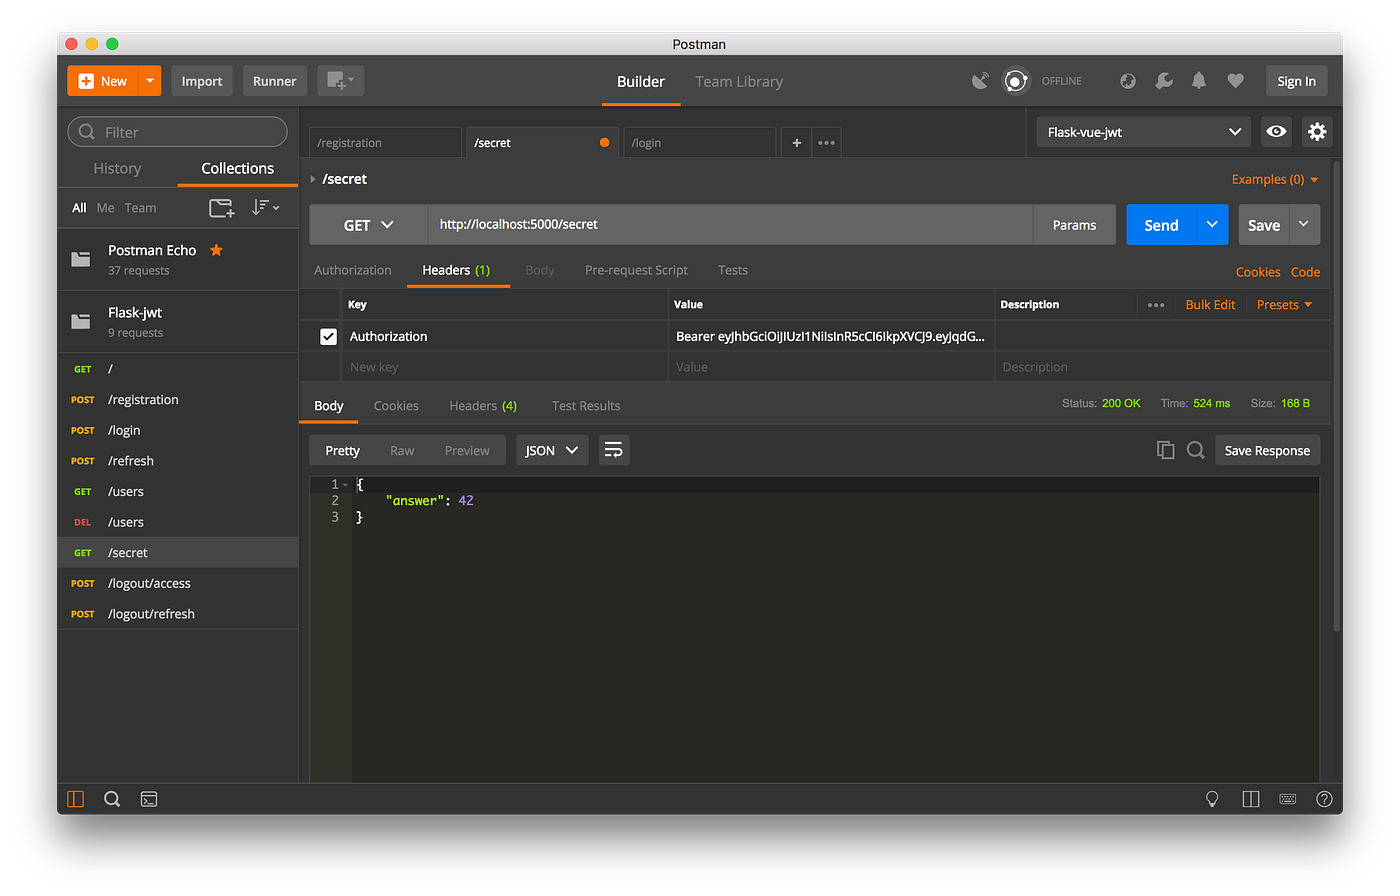Toggle two-pane layout icon

click(x=1251, y=799)
